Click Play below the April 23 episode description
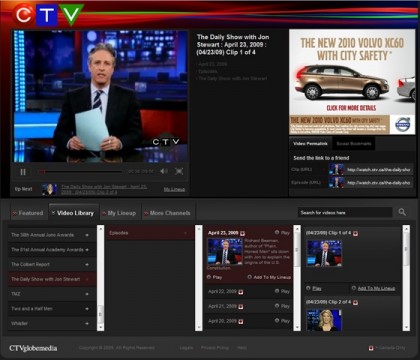This screenshot has width=420, height=360. (214, 277)
